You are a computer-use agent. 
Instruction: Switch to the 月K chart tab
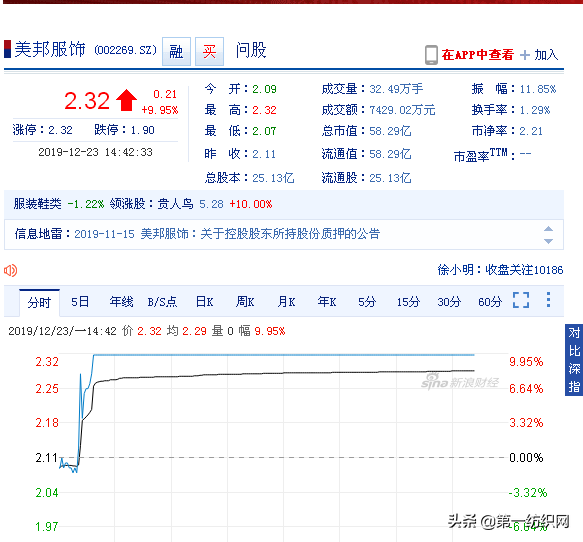click(x=286, y=301)
